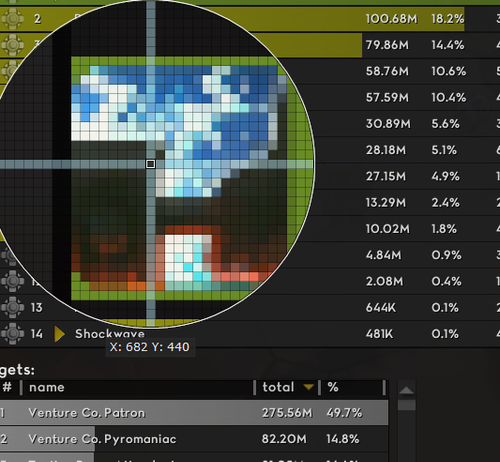The height and width of the screenshot is (462, 500).
Task: Click the 1.8% percentage value
Action: point(444,229)
